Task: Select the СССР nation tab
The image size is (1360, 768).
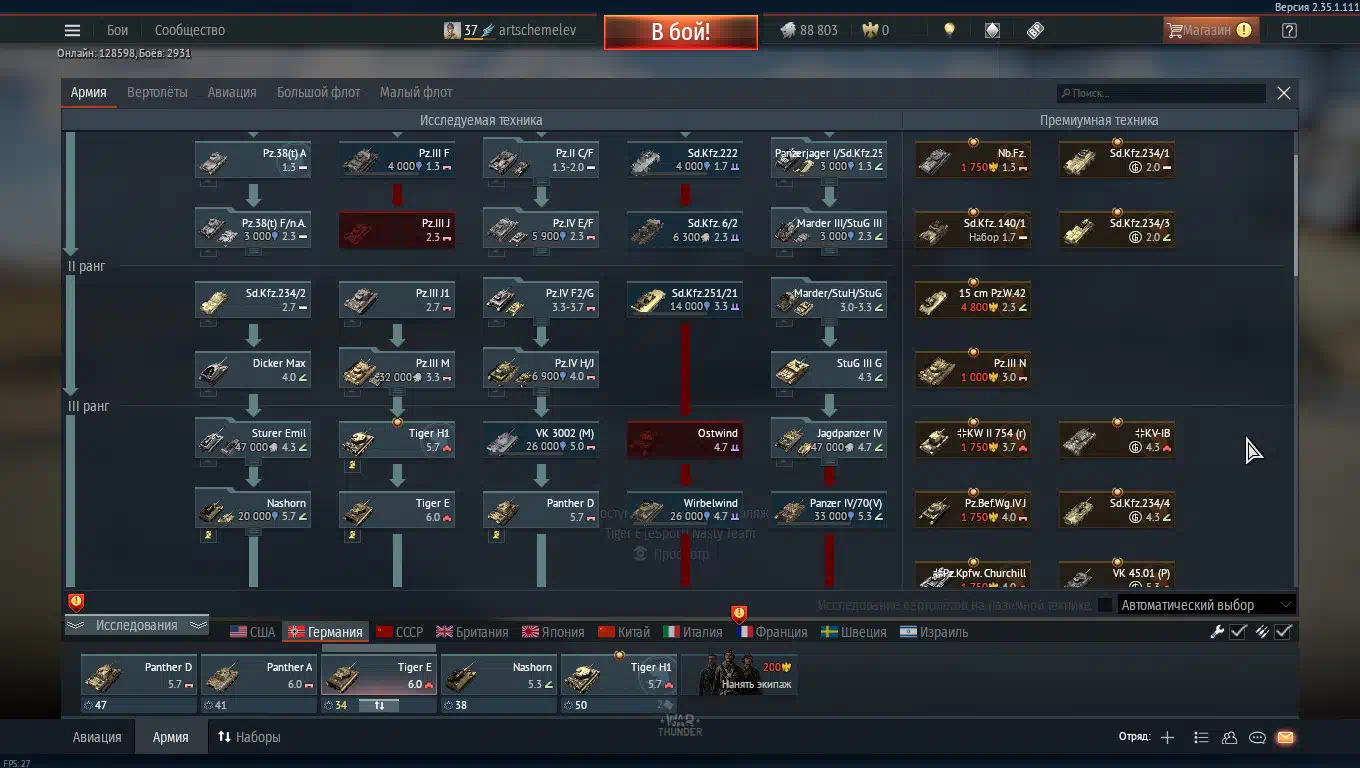Action: (x=399, y=632)
